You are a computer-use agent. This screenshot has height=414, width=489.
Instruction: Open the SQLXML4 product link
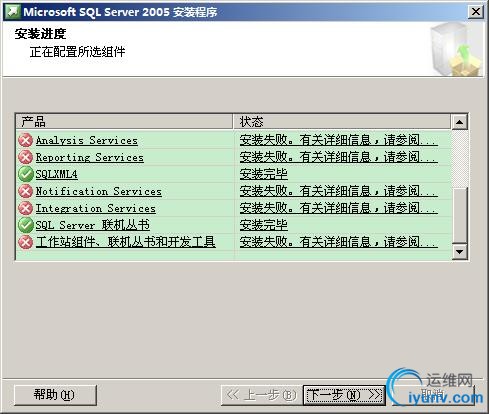tap(57, 174)
